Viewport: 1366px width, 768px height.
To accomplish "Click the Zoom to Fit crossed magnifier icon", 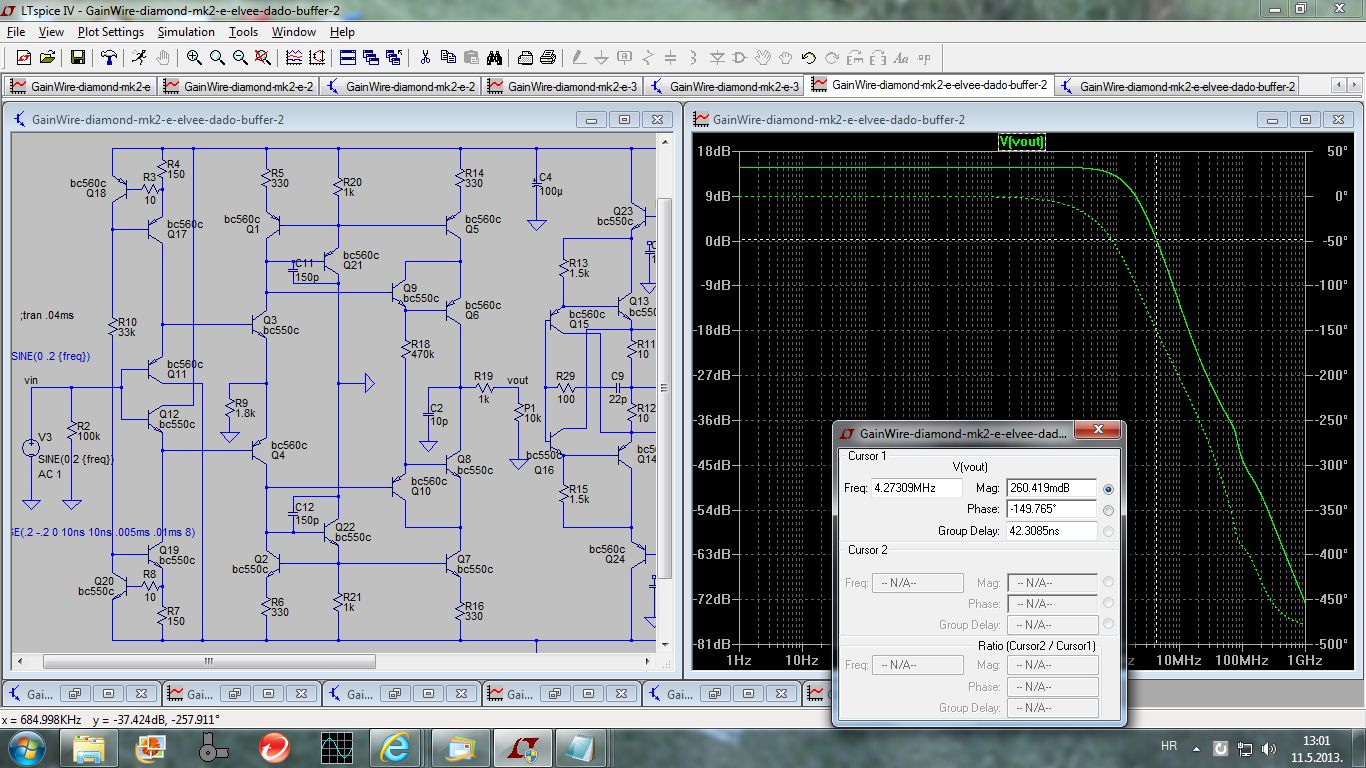I will 264,58.
